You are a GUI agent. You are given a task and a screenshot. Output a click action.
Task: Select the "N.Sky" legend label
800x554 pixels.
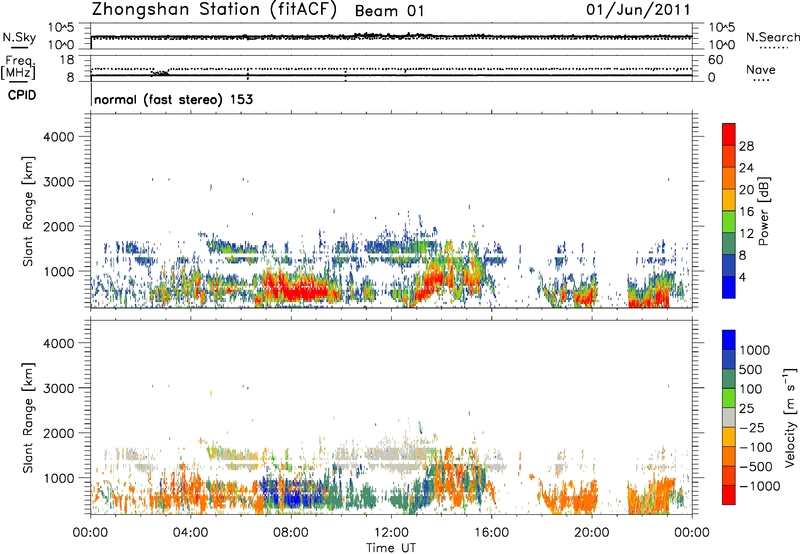[x=19, y=37]
